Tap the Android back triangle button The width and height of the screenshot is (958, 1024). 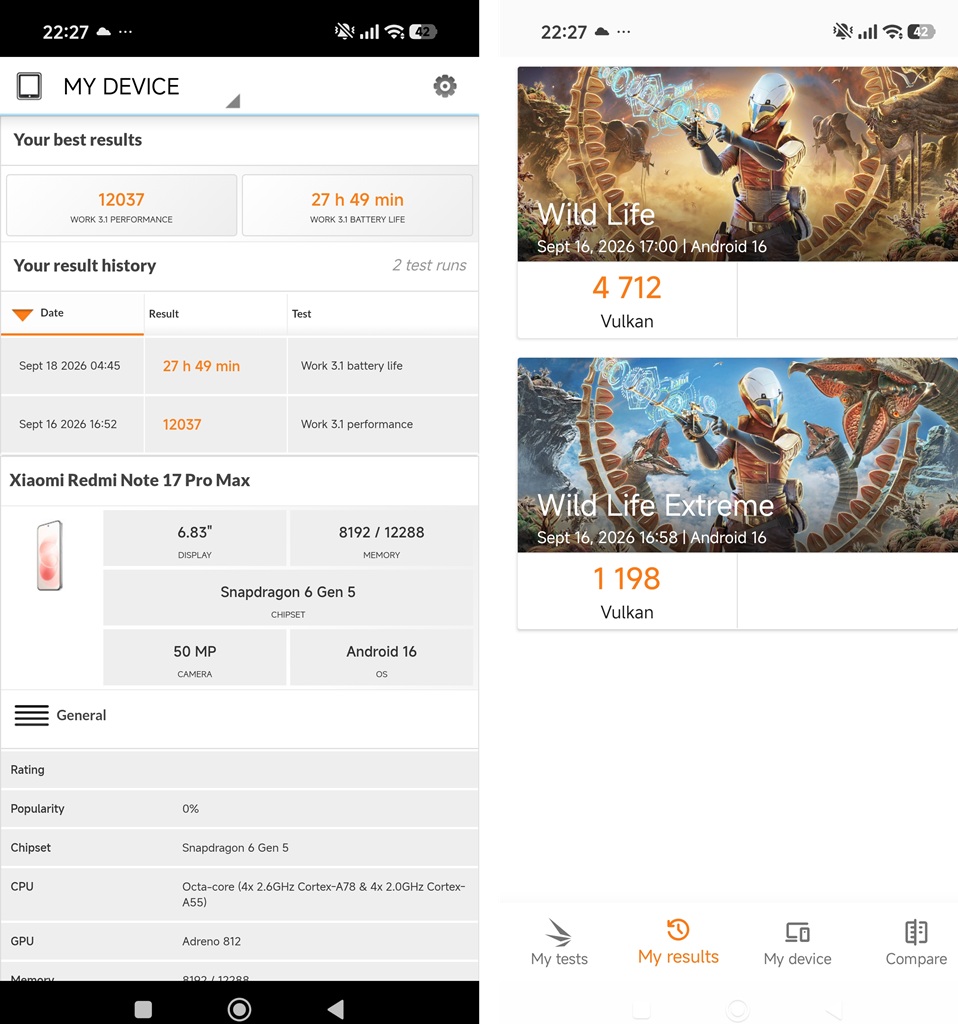click(x=336, y=1009)
